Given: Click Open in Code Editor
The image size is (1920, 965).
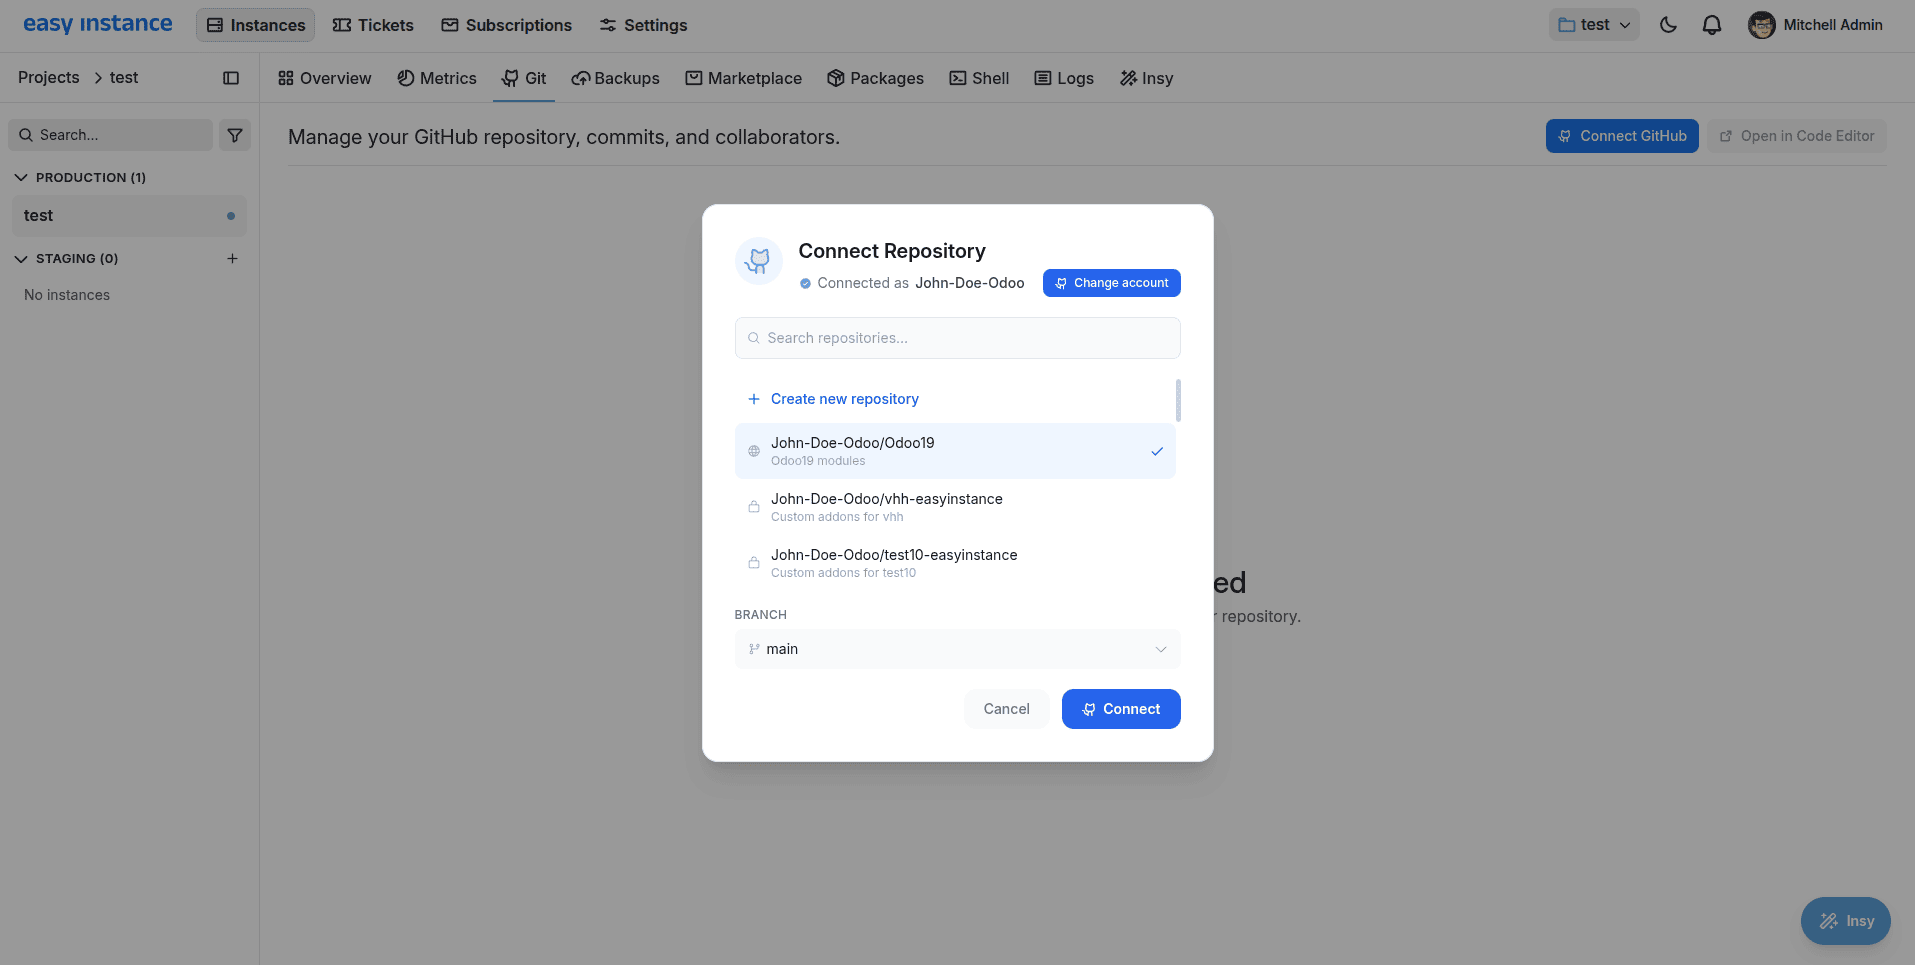Looking at the screenshot, I should [1797, 136].
